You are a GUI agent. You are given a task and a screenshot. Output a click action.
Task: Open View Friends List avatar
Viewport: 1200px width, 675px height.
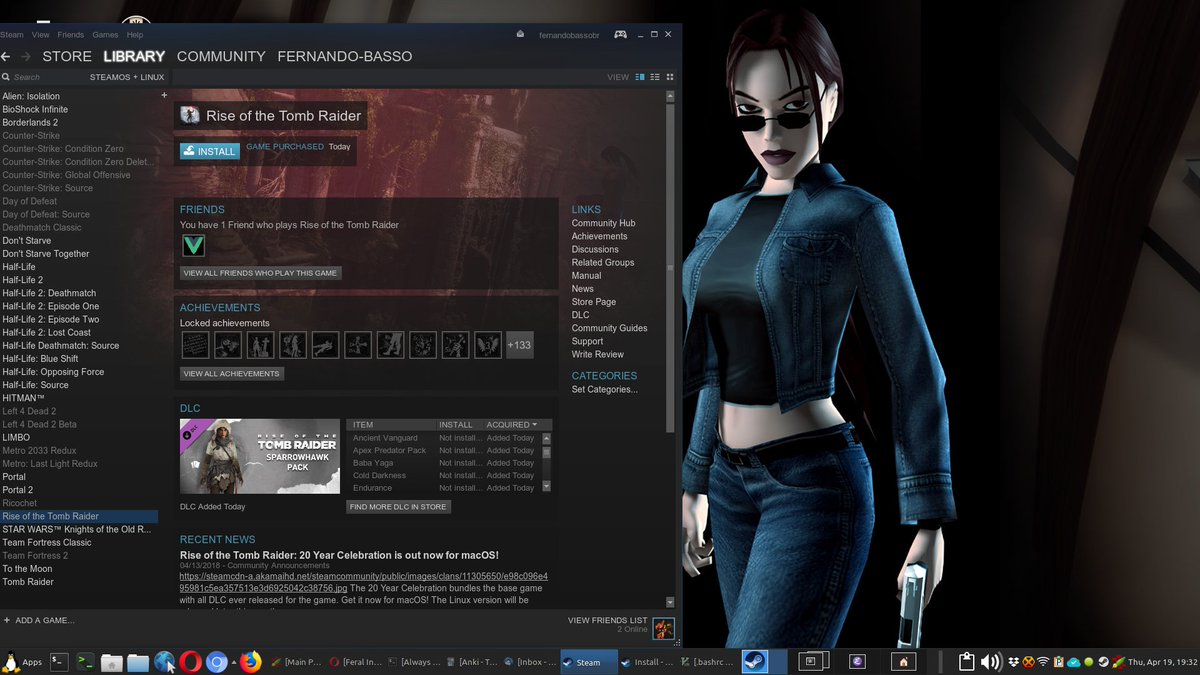[664, 628]
